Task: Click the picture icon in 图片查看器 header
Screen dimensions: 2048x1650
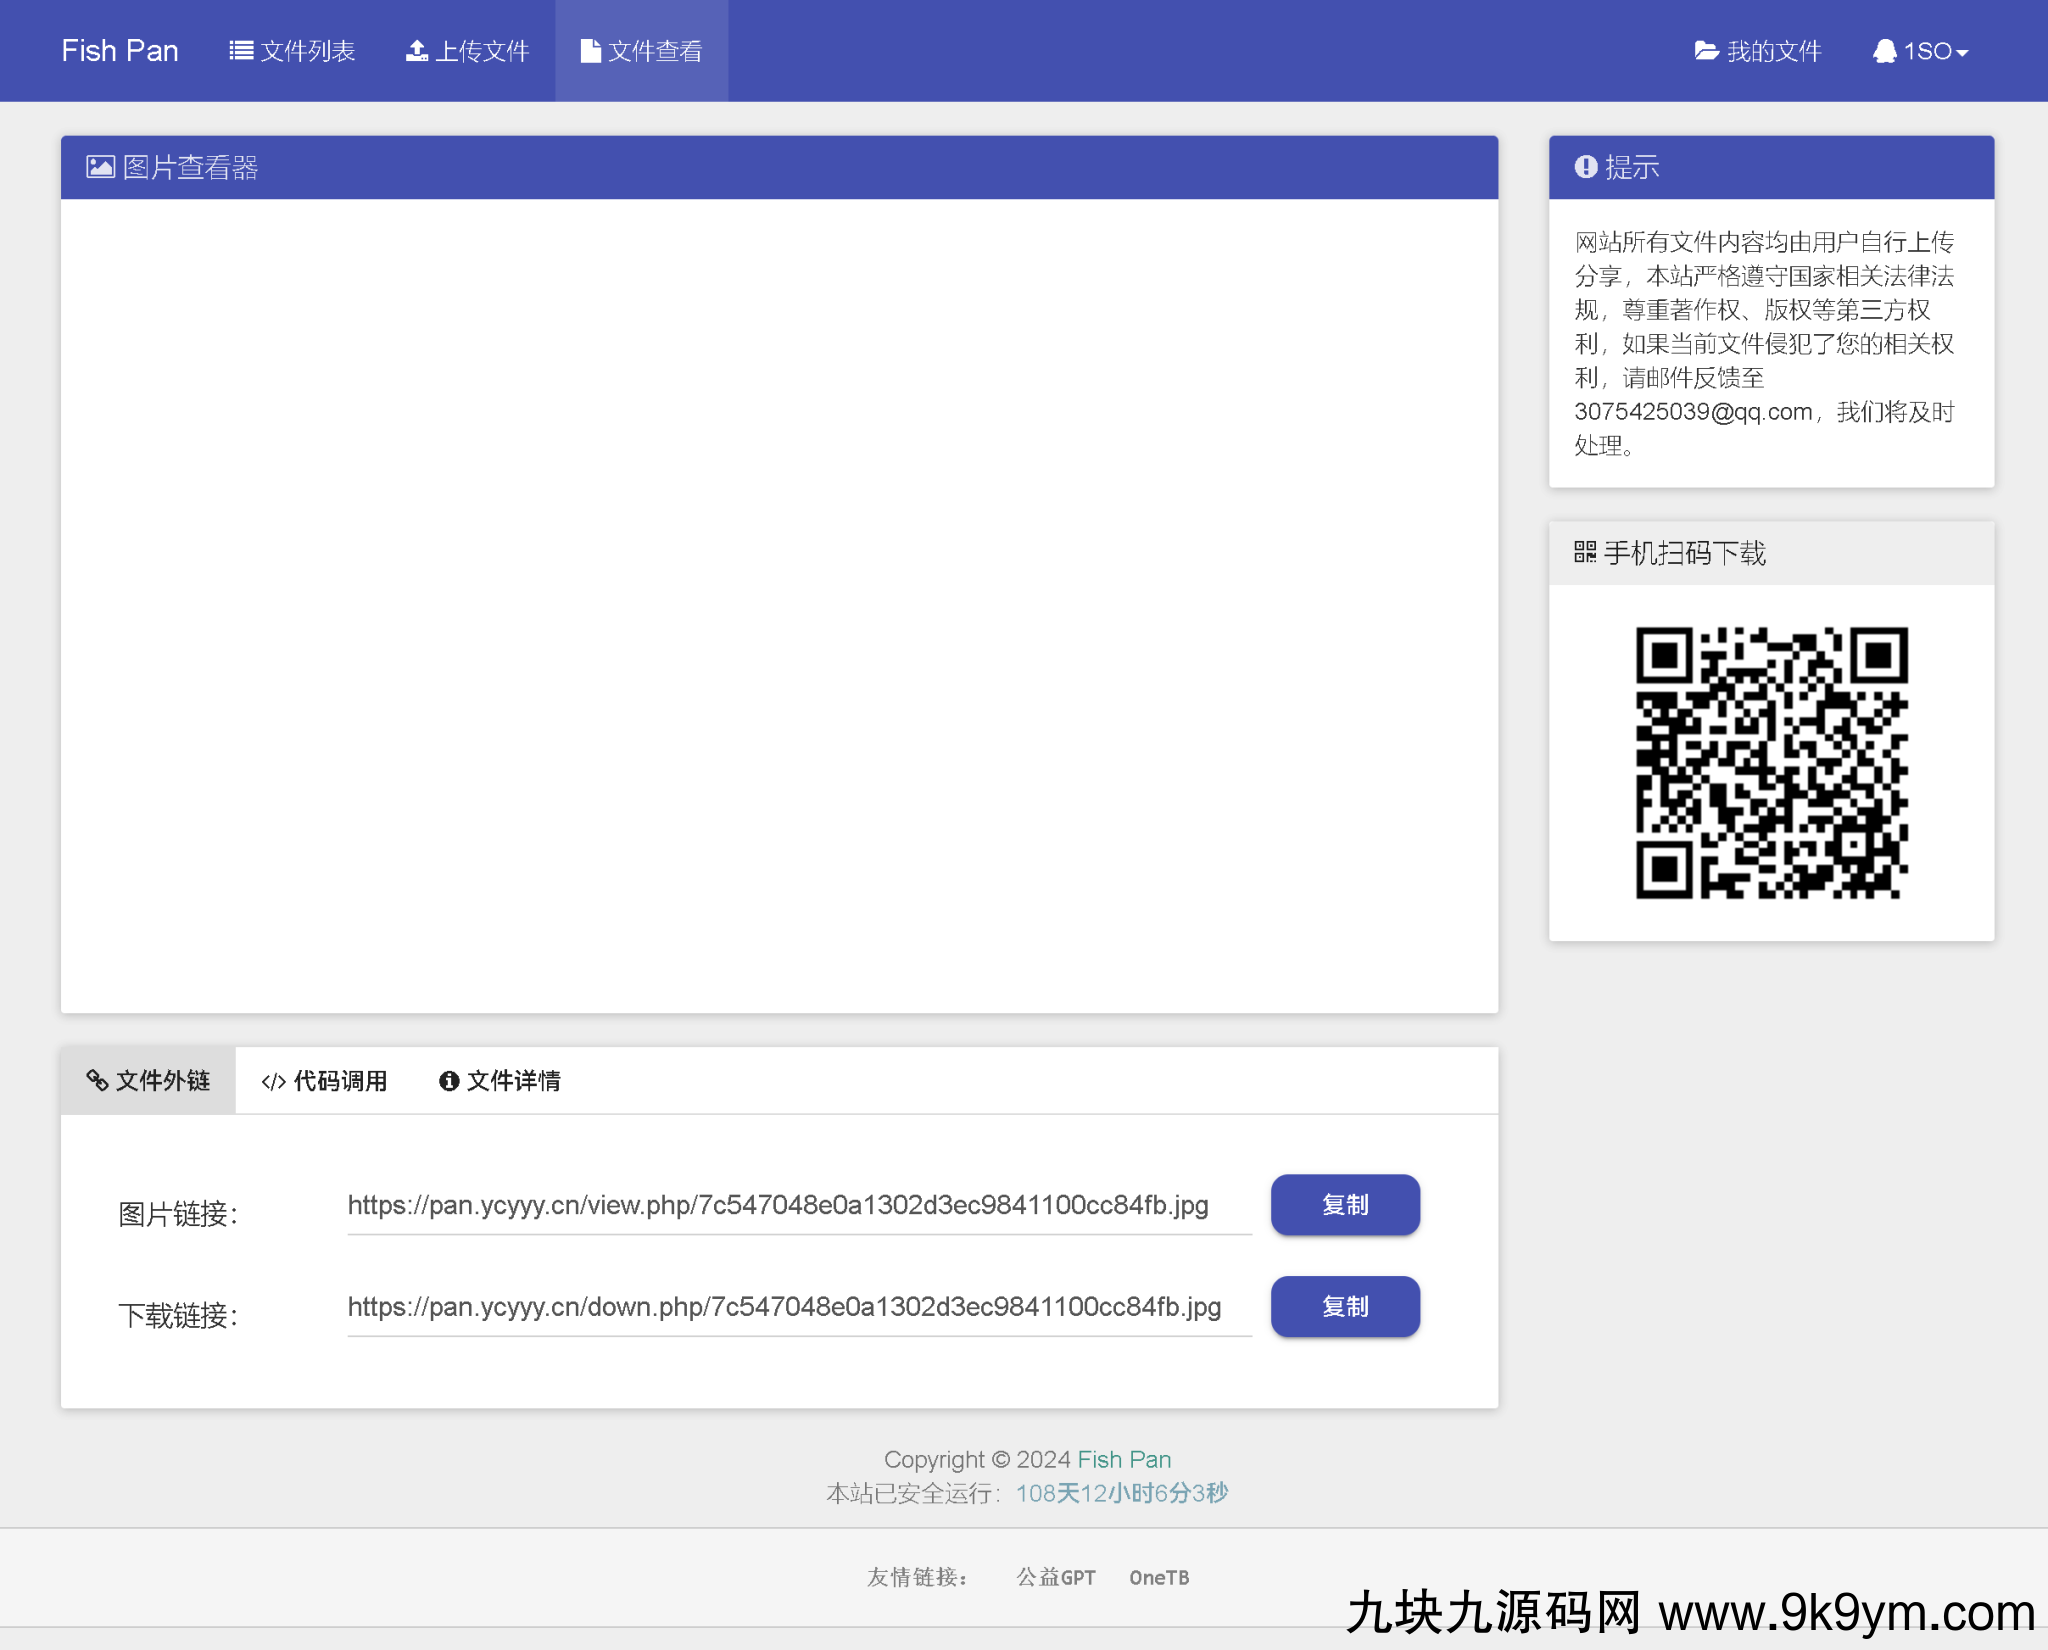Action: 100,167
